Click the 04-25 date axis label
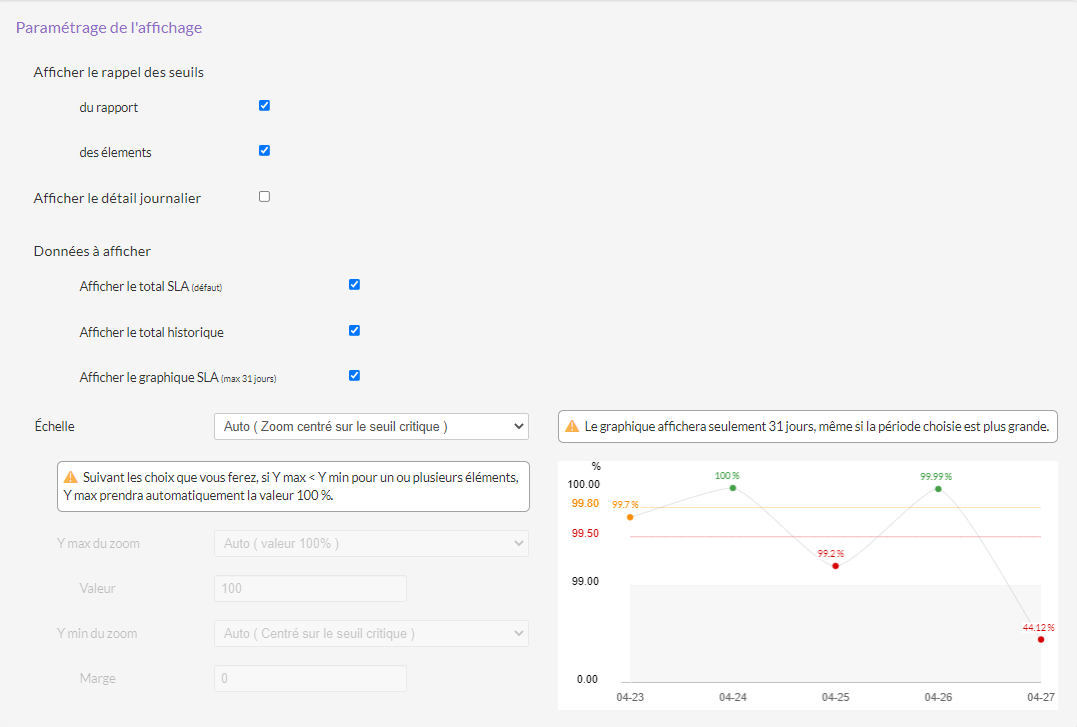 (835, 696)
